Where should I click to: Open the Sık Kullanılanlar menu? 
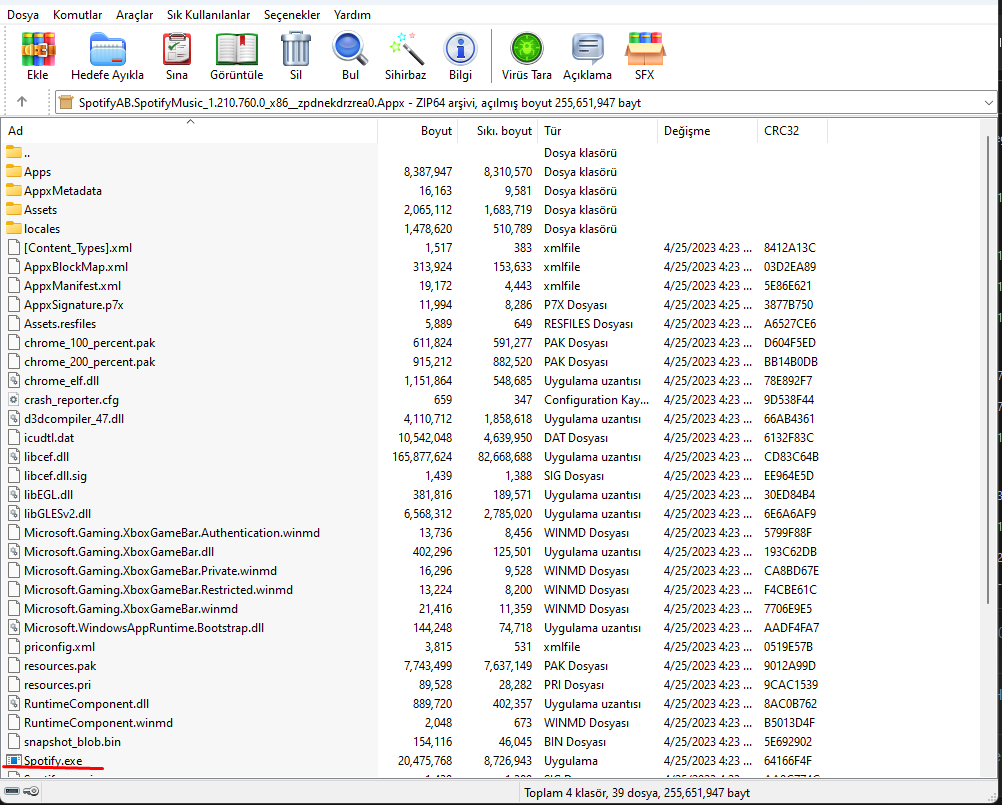click(208, 15)
